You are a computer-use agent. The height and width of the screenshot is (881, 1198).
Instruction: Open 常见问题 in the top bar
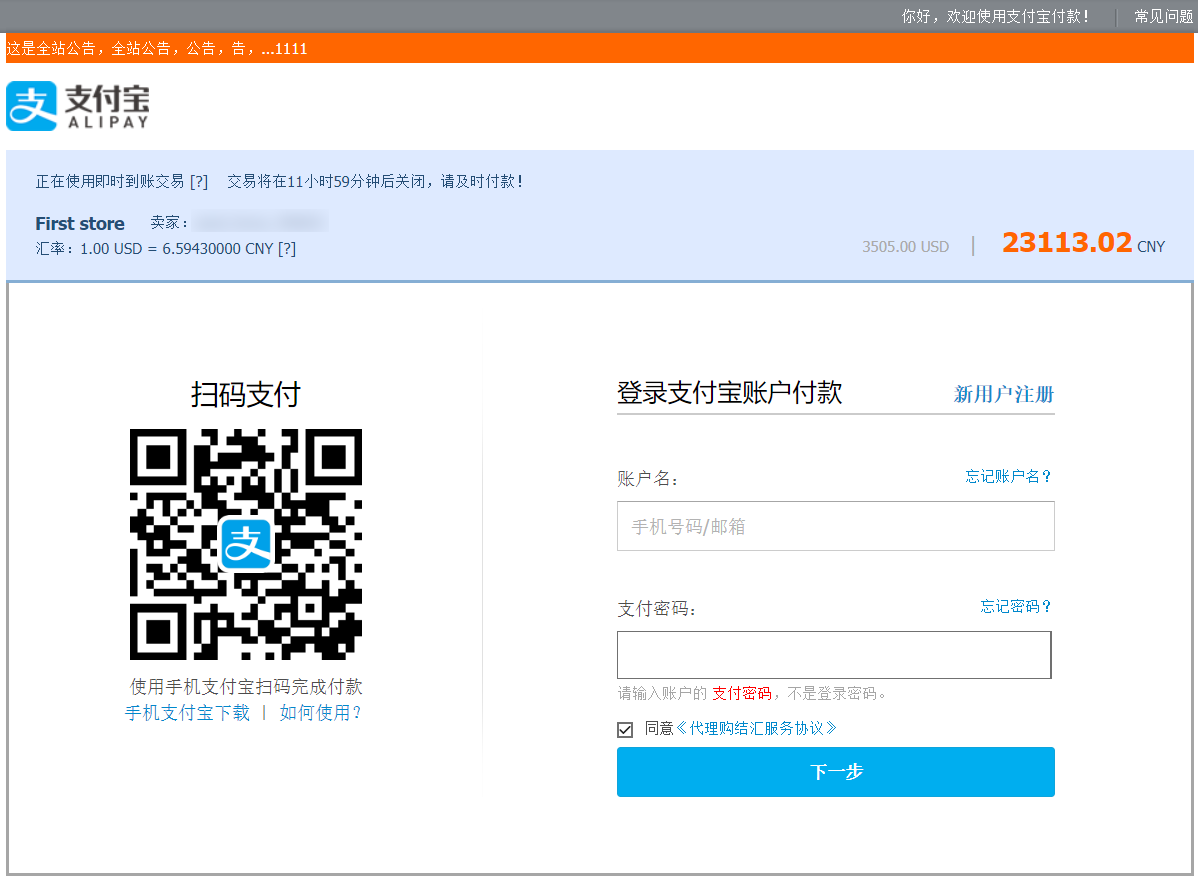(x=1164, y=16)
